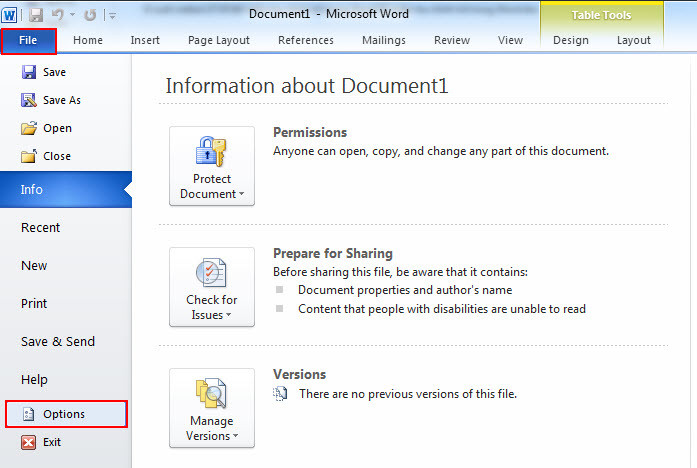Click the Table Tools contextual header
This screenshot has height=468, width=697.
[x=601, y=15]
